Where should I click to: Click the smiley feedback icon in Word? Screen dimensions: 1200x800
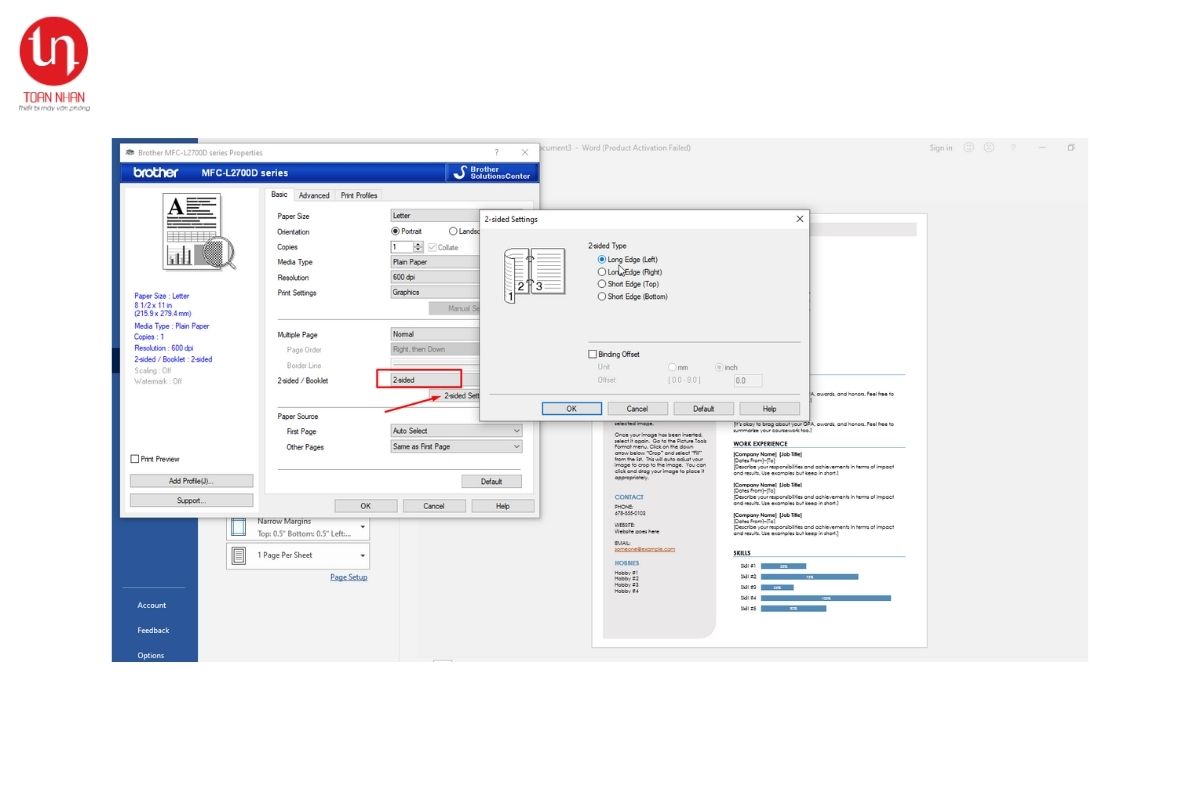tap(969, 148)
